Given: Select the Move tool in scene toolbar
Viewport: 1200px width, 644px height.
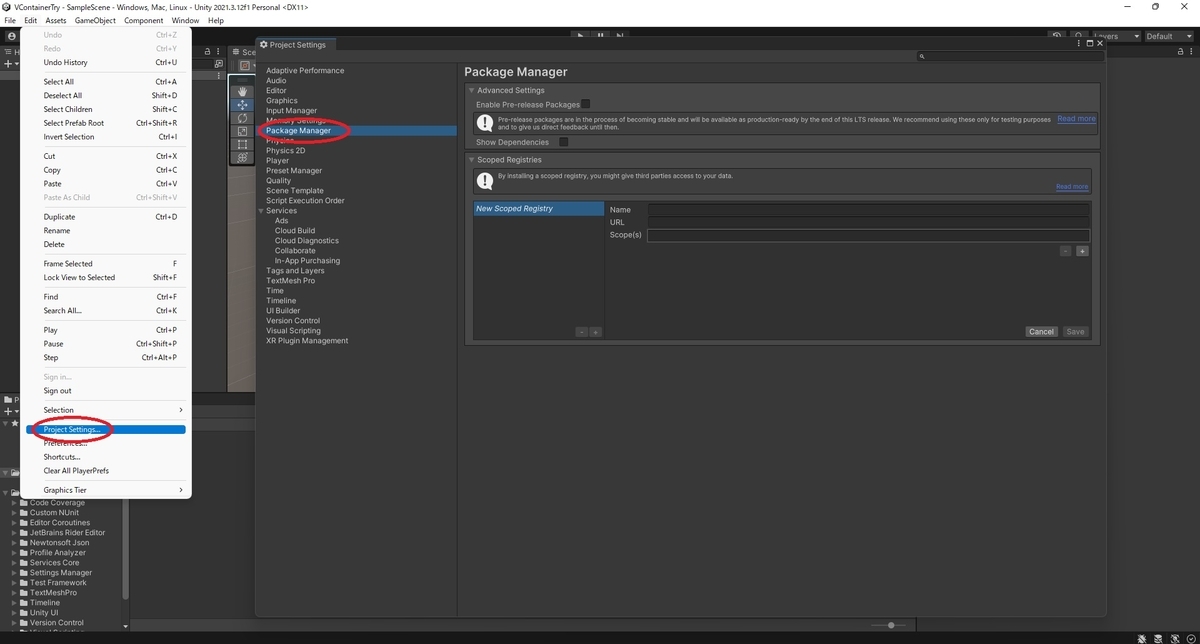Looking at the screenshot, I should coord(242,104).
